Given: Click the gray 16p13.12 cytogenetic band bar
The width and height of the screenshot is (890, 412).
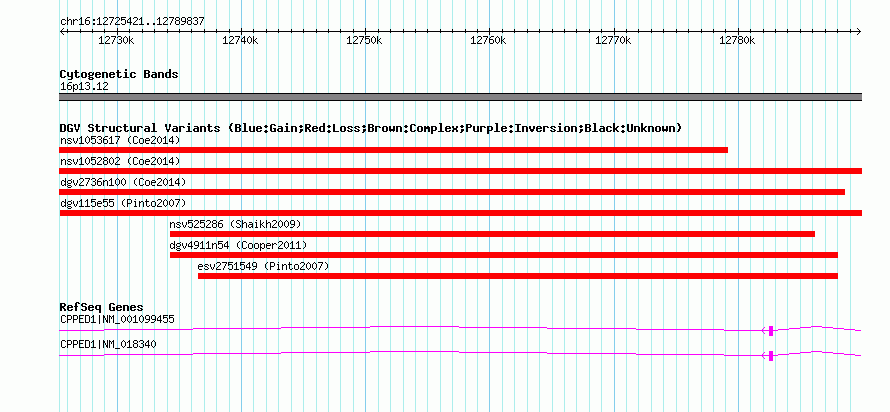Looking at the screenshot, I should 460,97.
